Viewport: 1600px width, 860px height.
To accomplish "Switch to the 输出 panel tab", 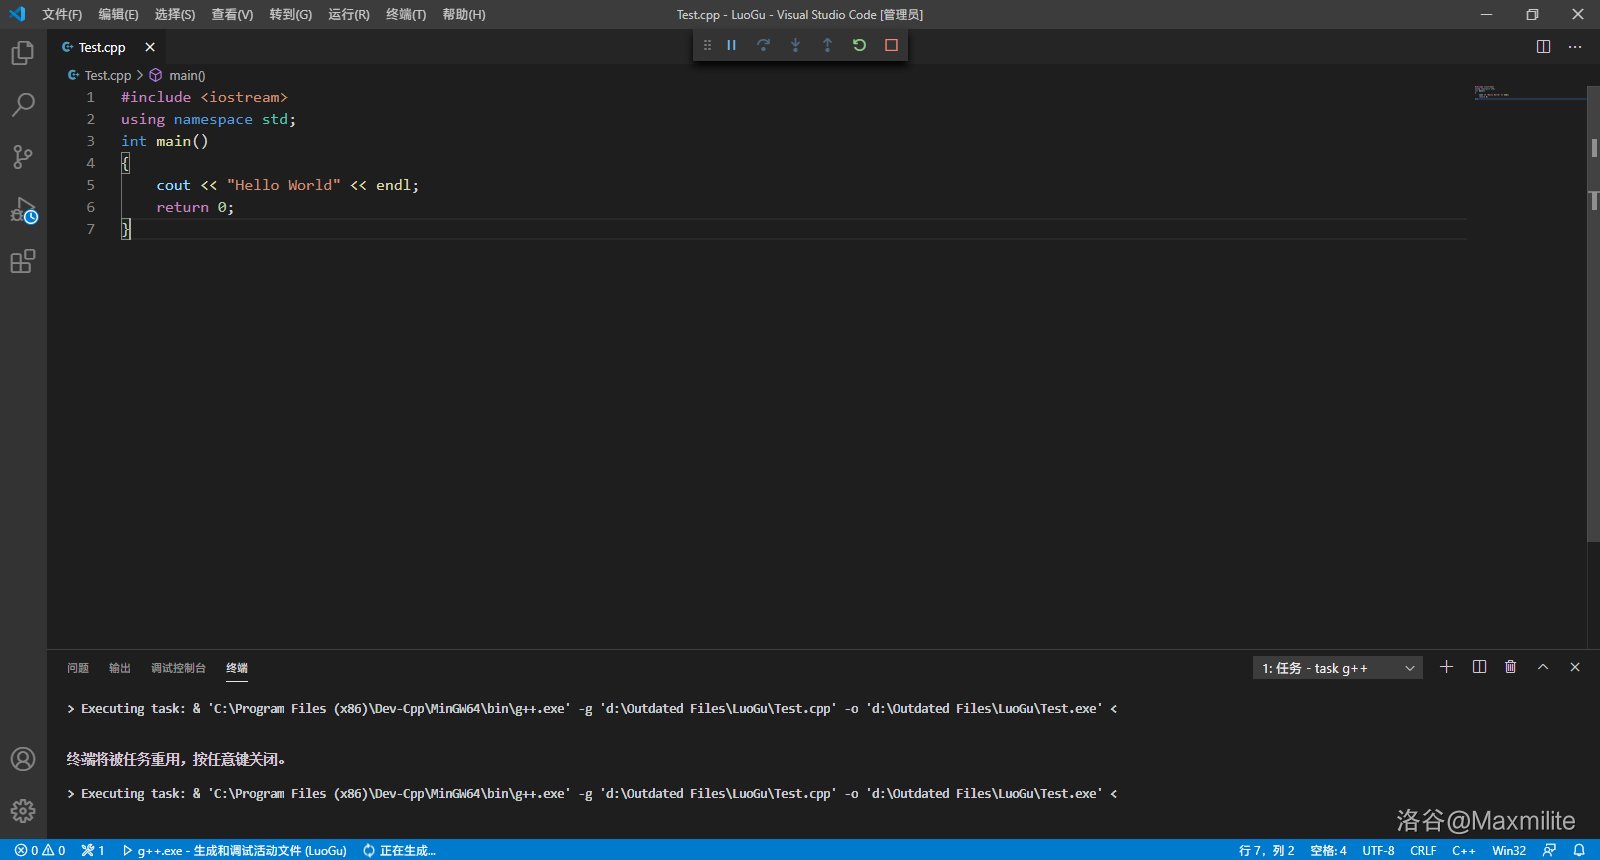I will (x=120, y=668).
